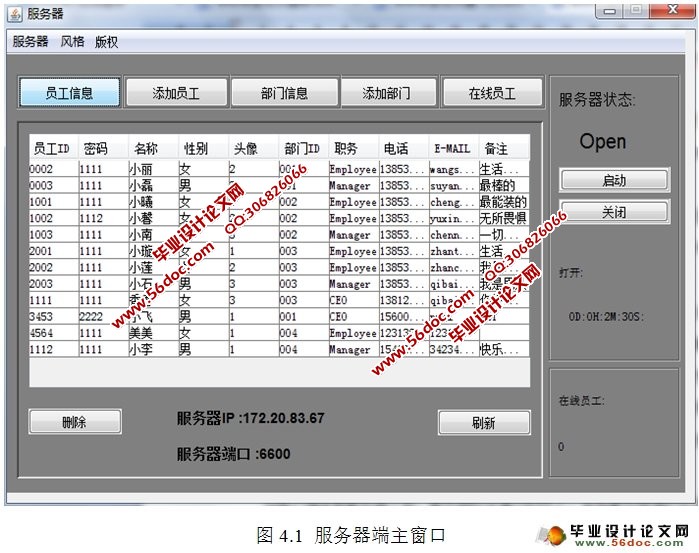
Task: Open the 服务器 menu
Action: tap(30, 42)
